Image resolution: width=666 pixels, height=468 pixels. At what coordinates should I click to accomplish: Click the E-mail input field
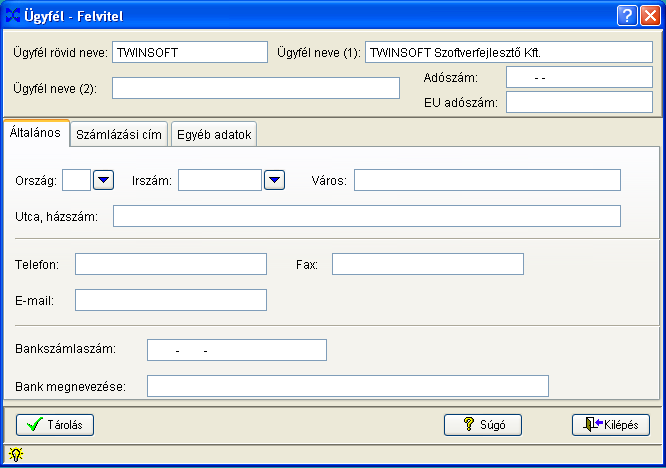pos(171,300)
